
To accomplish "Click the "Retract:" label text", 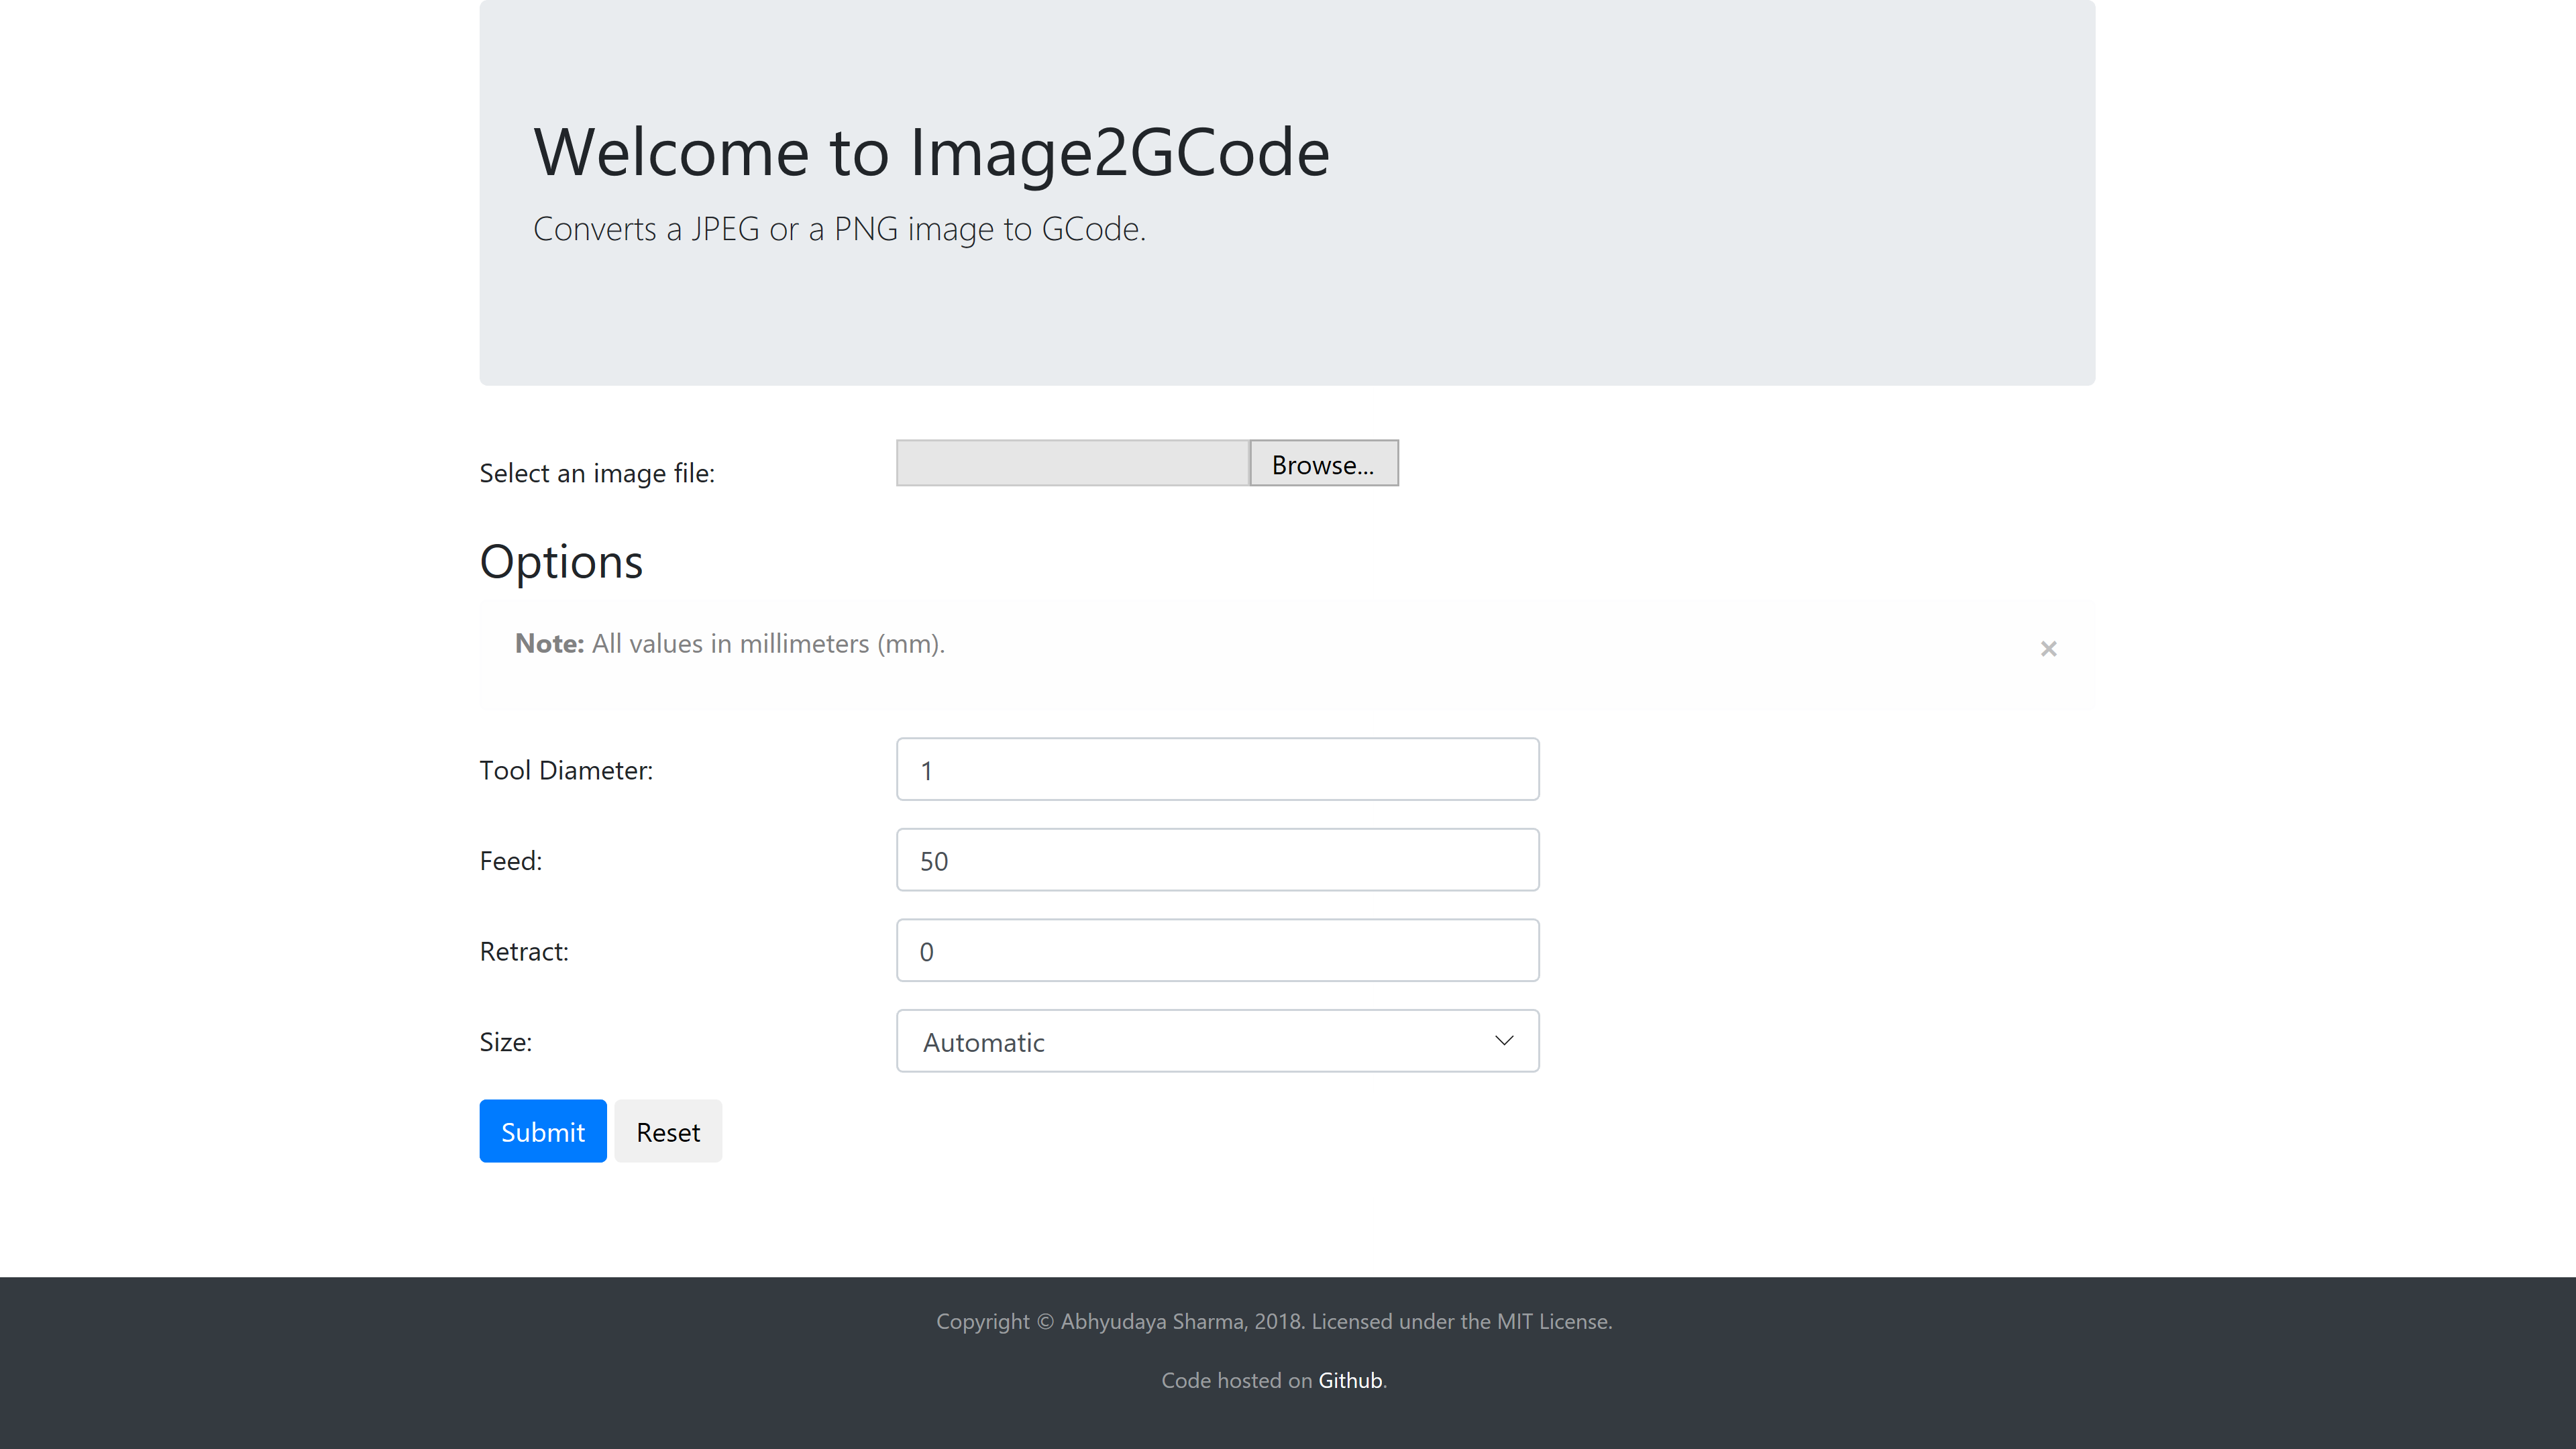I will (524, 952).
